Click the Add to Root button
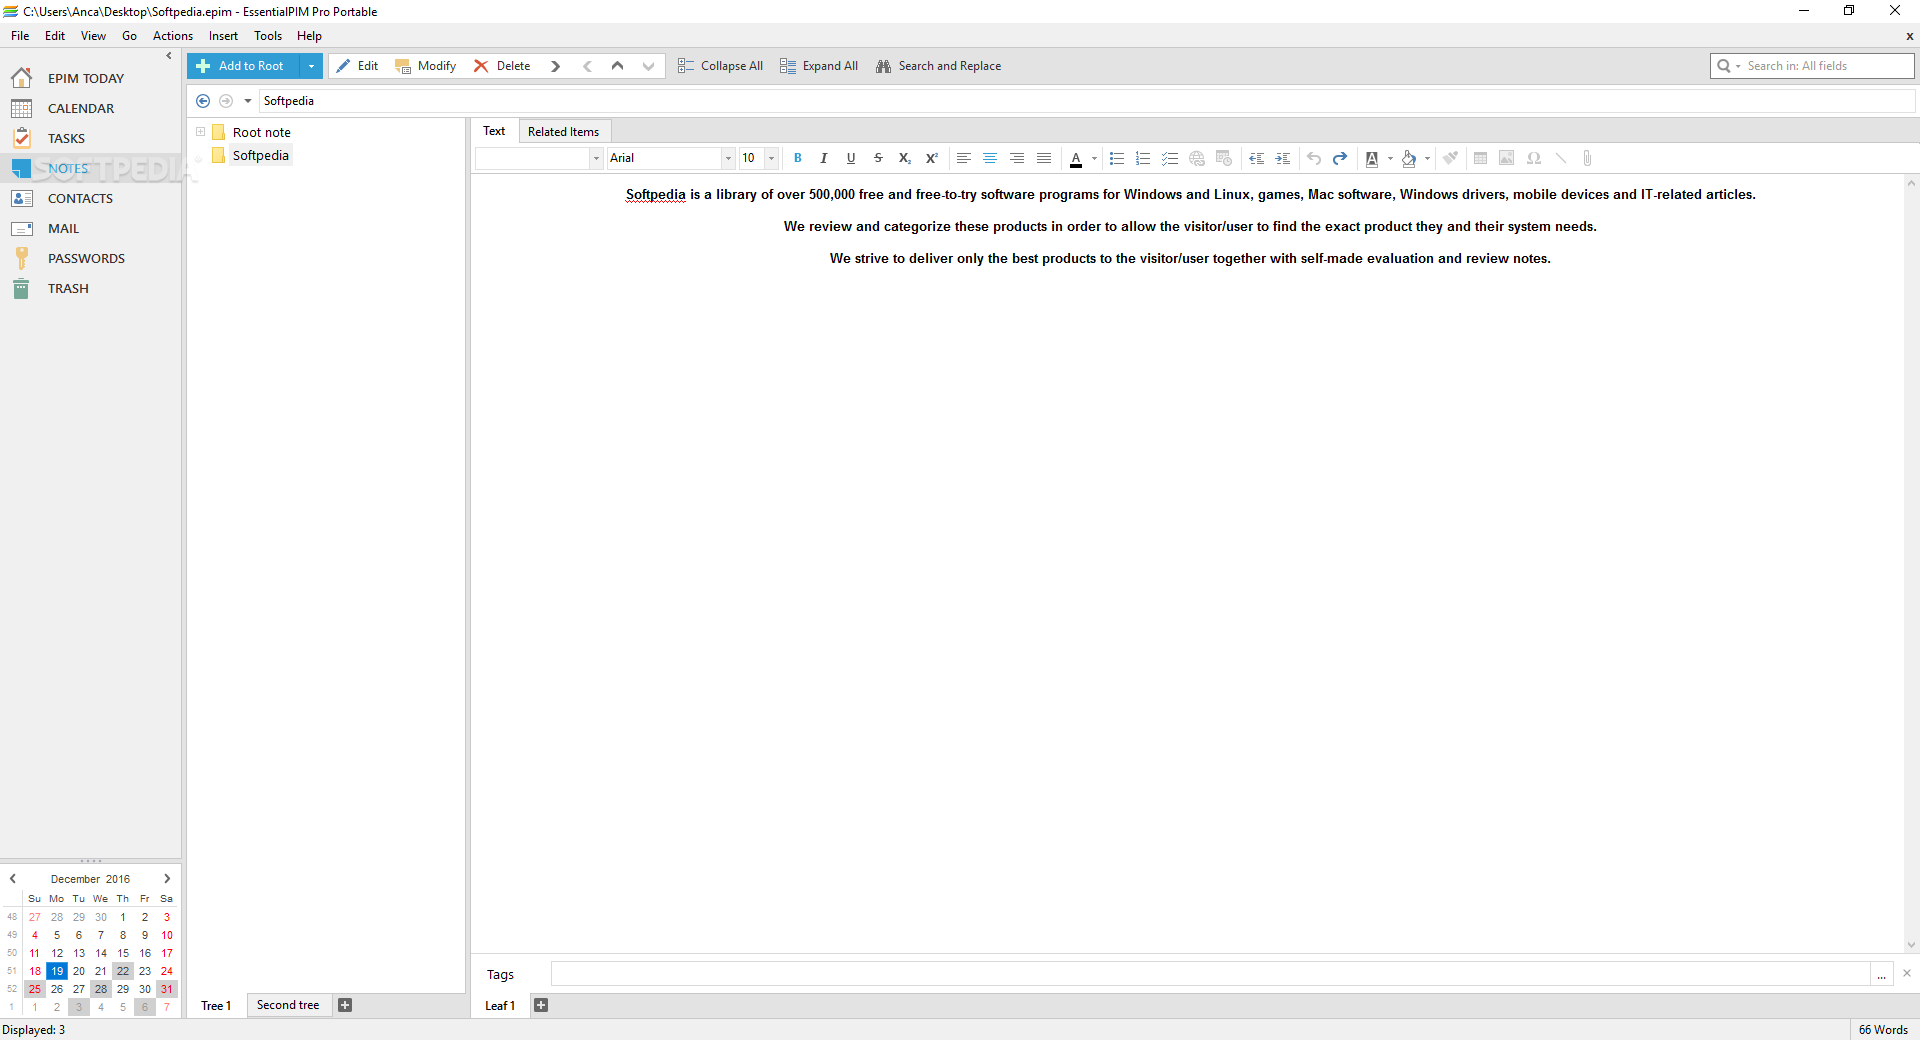This screenshot has height=1040, width=1920. pos(244,66)
